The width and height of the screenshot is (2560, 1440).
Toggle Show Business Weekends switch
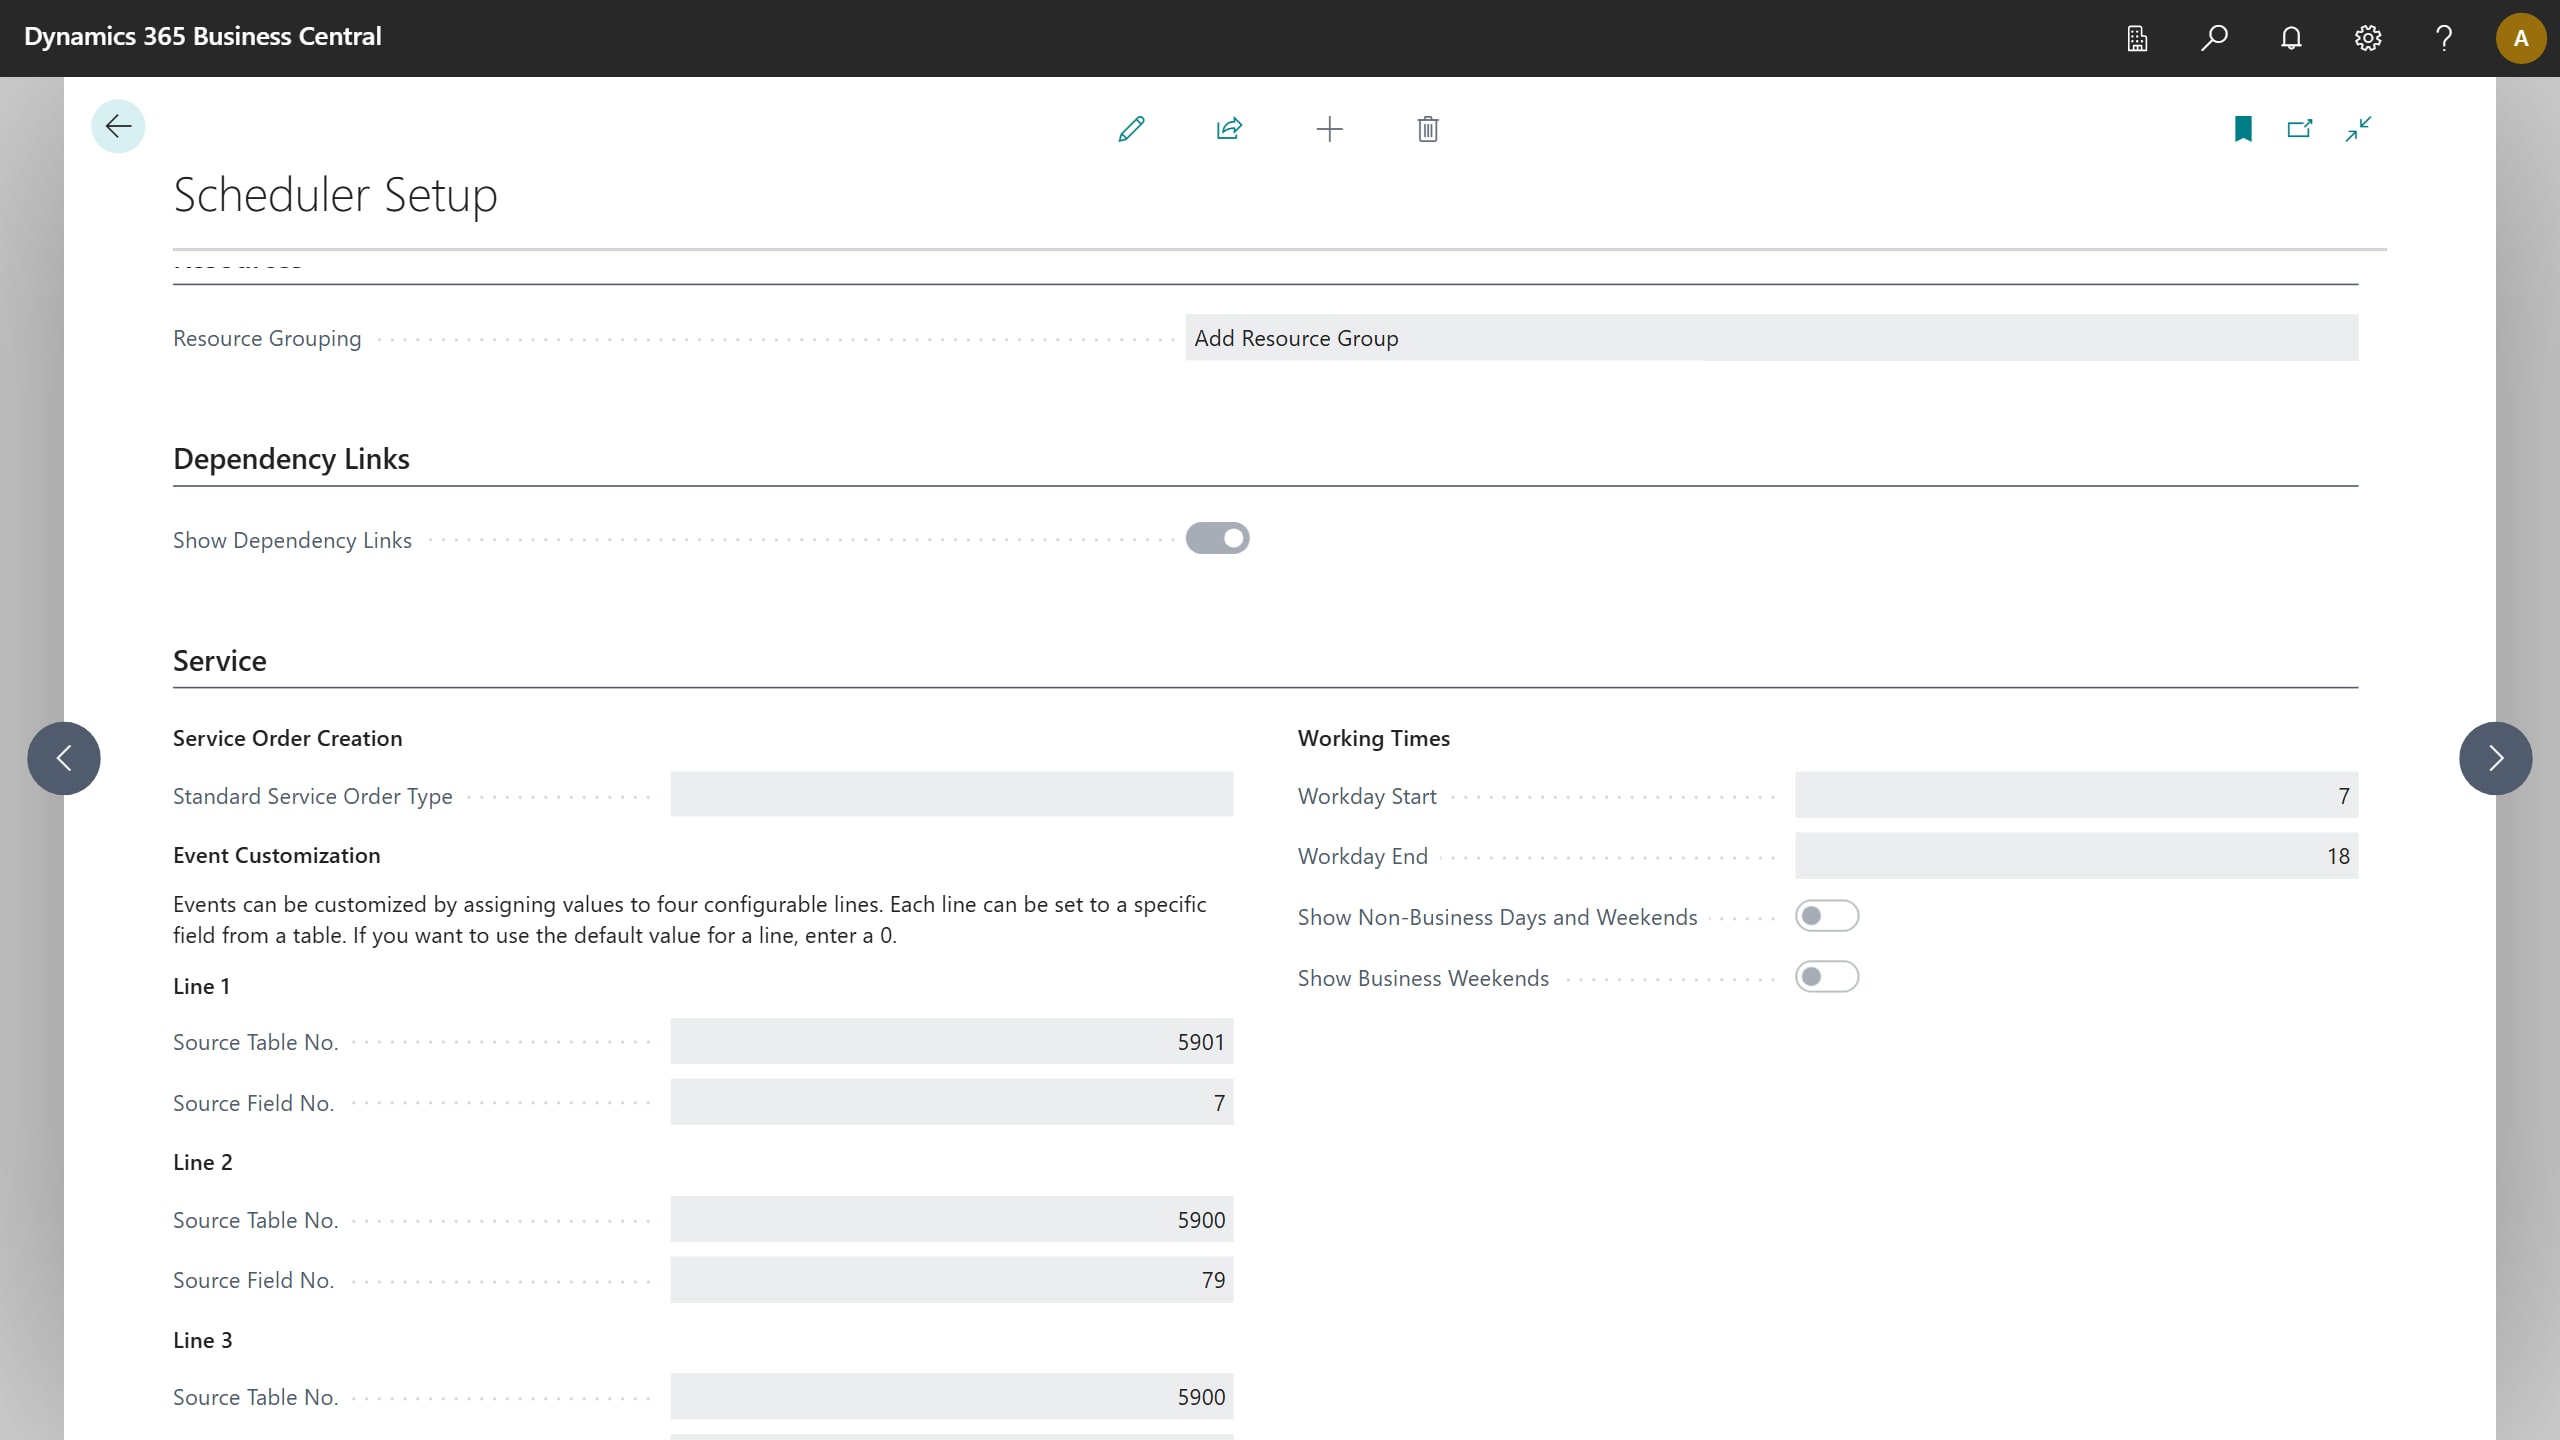point(1826,977)
